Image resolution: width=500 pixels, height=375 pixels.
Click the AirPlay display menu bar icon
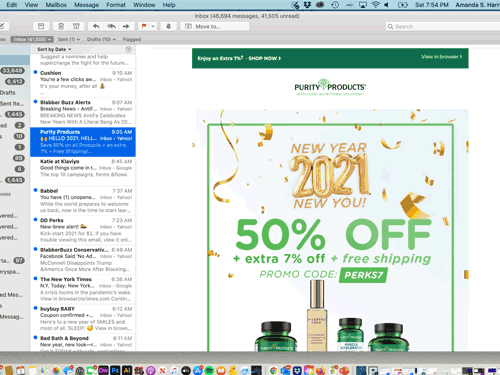(x=363, y=5)
